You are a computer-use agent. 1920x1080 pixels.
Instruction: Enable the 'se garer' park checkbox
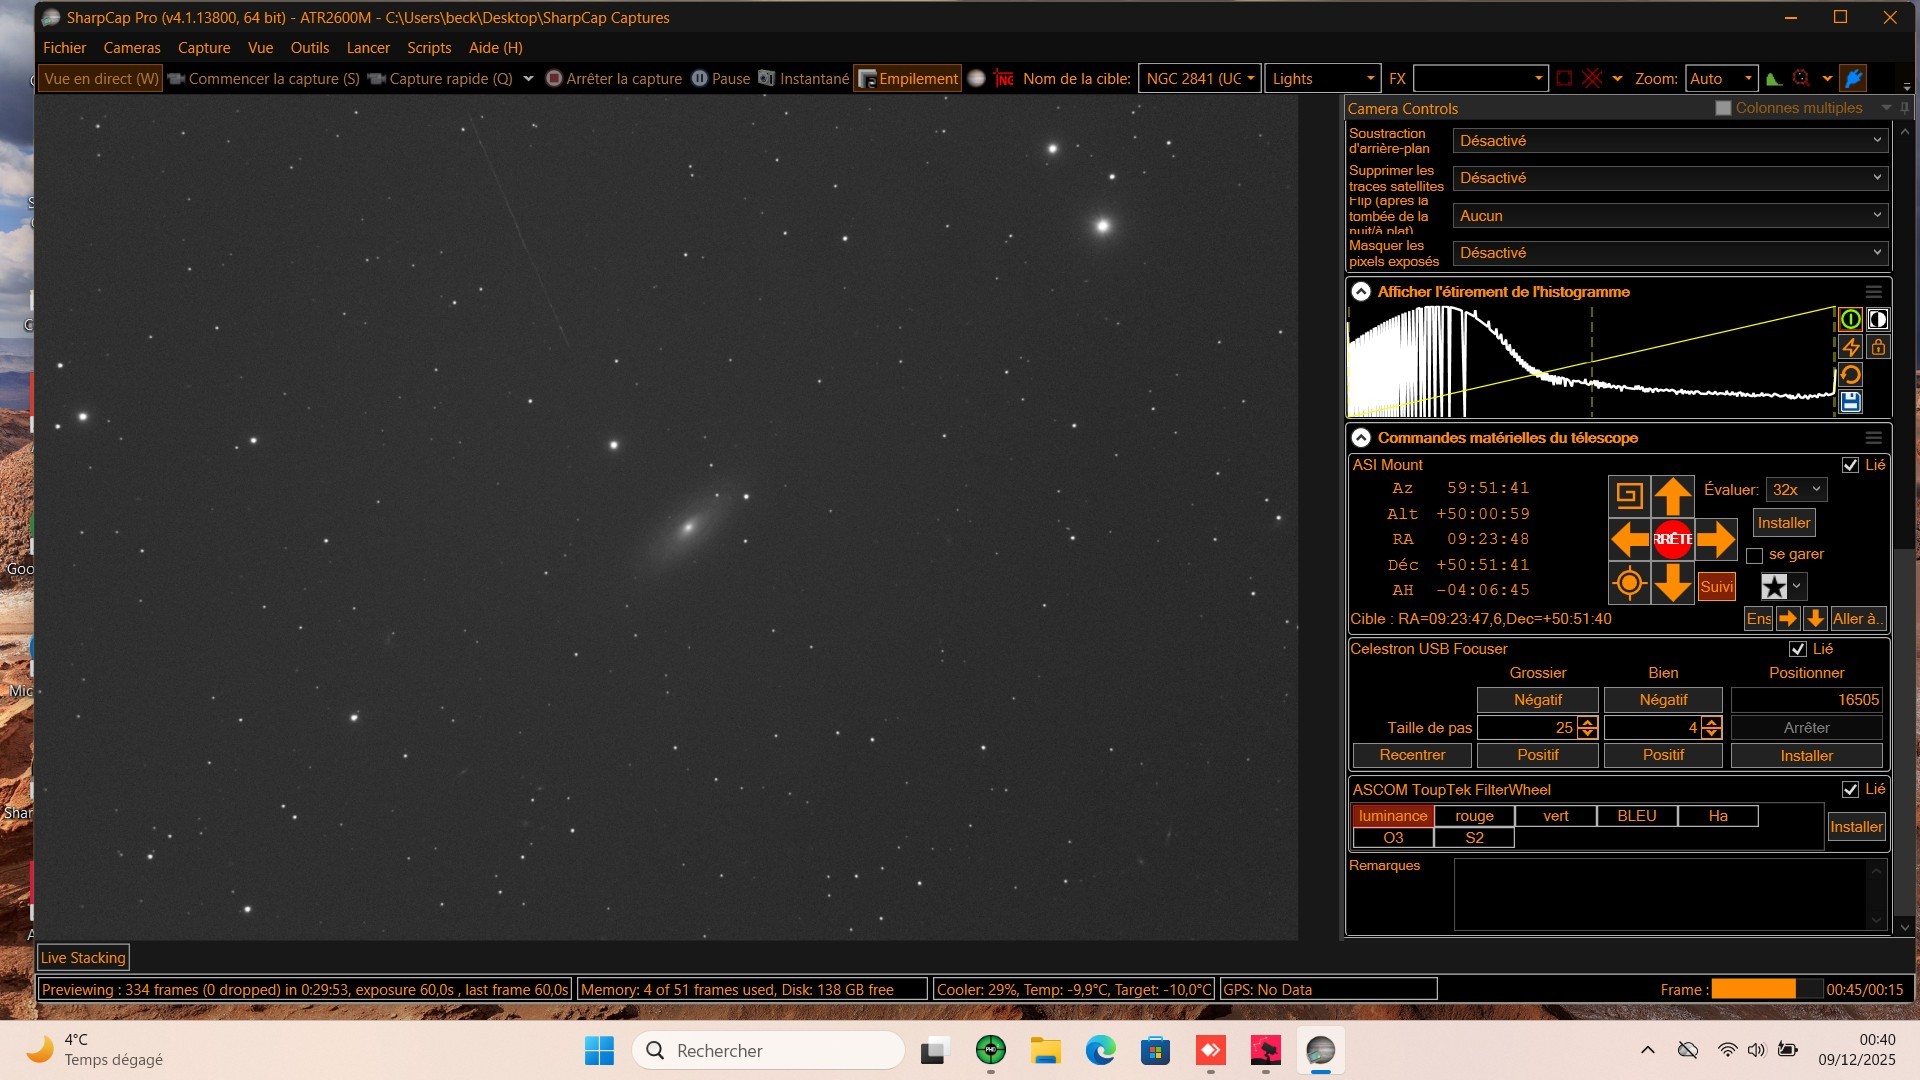pyautogui.click(x=1754, y=555)
